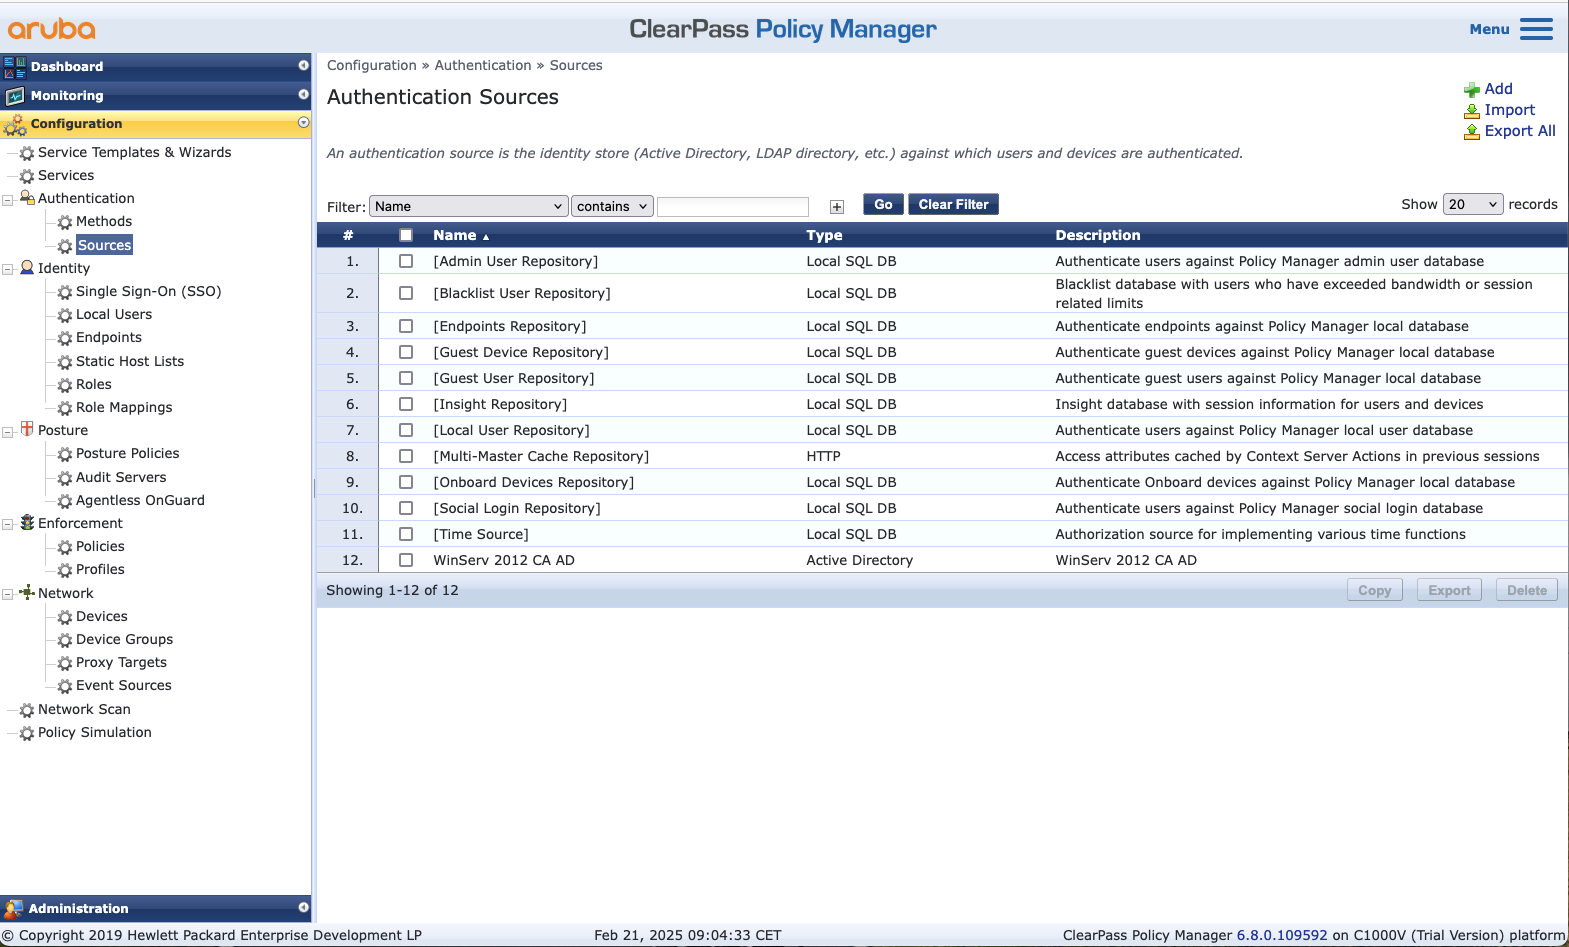Check the [Time Source] row checkbox
Screen dimensions: 1569x947
(x=406, y=534)
